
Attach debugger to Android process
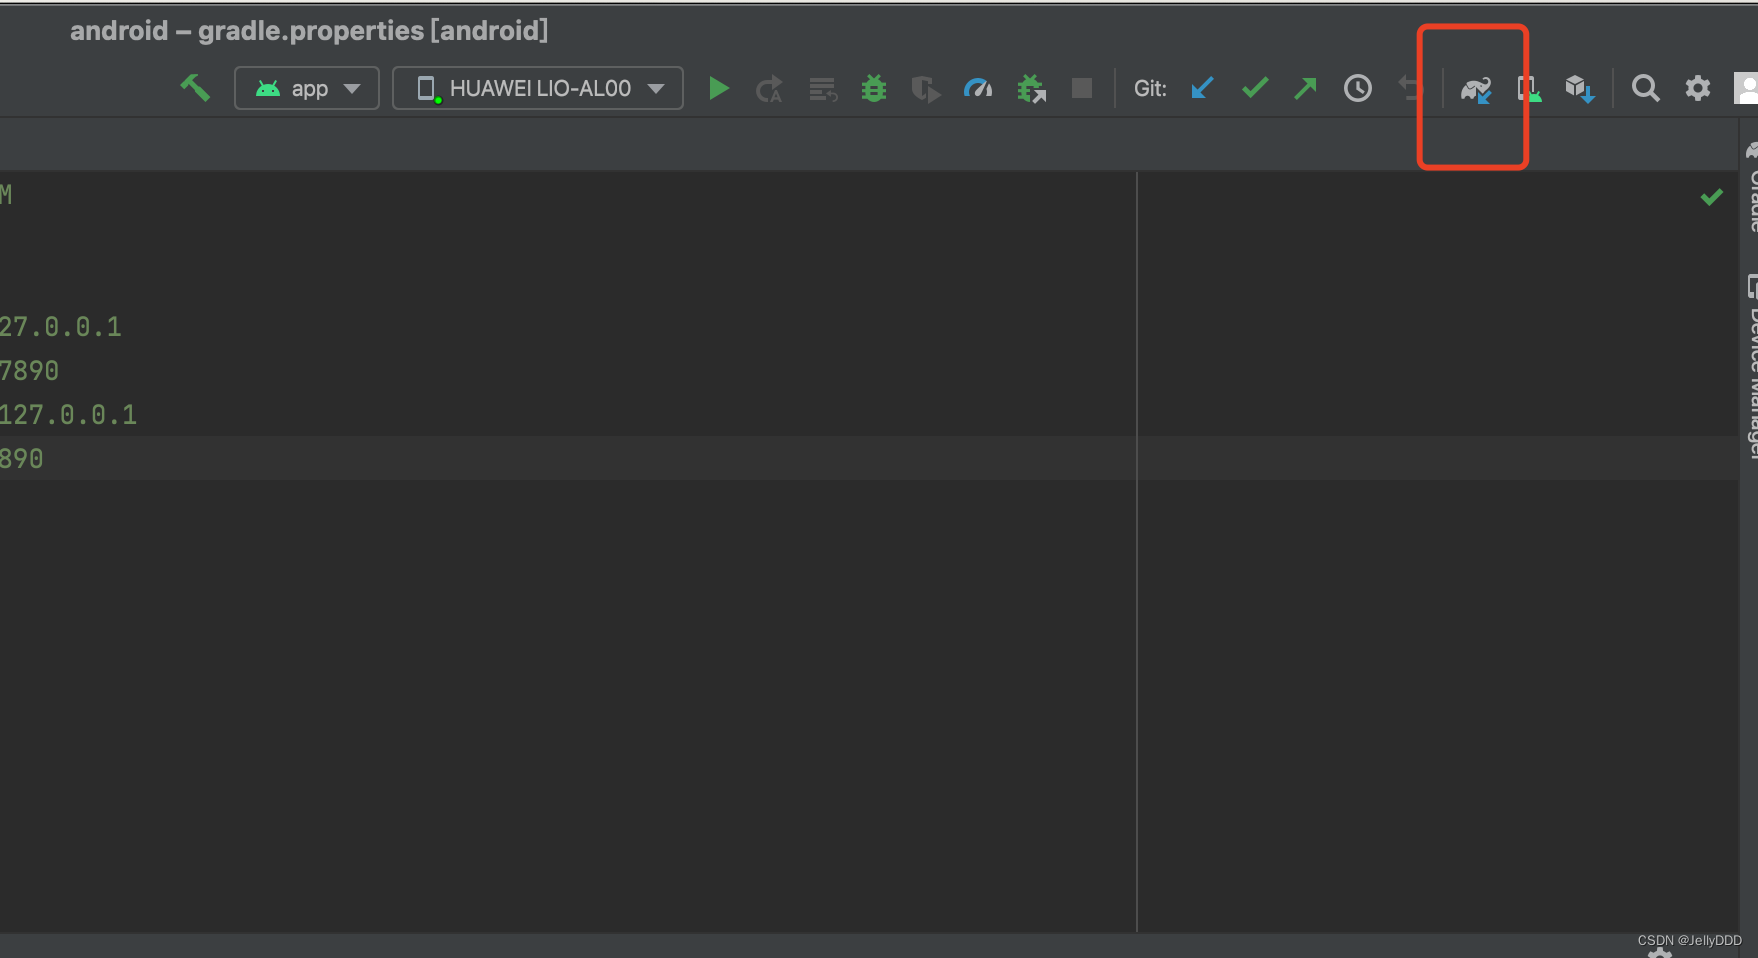(1031, 89)
